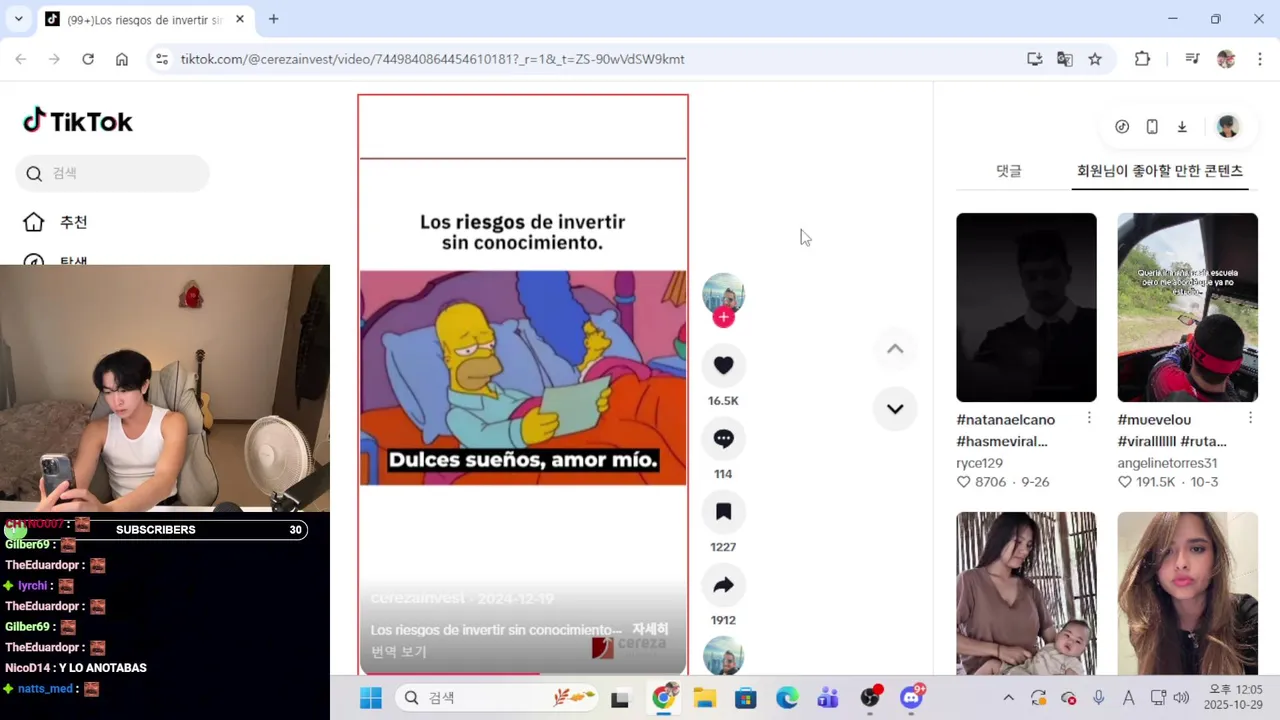The image size is (1280, 720).
Task: Click the site information icon in address bar
Action: (163, 59)
